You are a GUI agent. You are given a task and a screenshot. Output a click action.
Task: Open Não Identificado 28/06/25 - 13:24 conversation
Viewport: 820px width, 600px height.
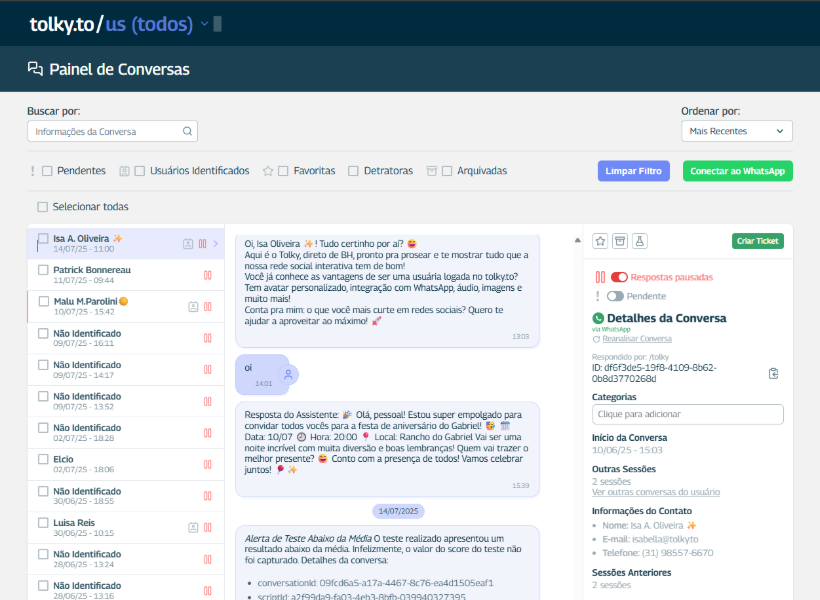(126, 559)
